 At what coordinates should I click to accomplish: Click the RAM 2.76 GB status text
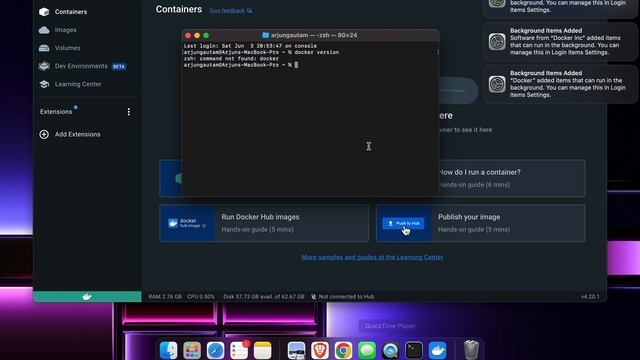coord(165,297)
